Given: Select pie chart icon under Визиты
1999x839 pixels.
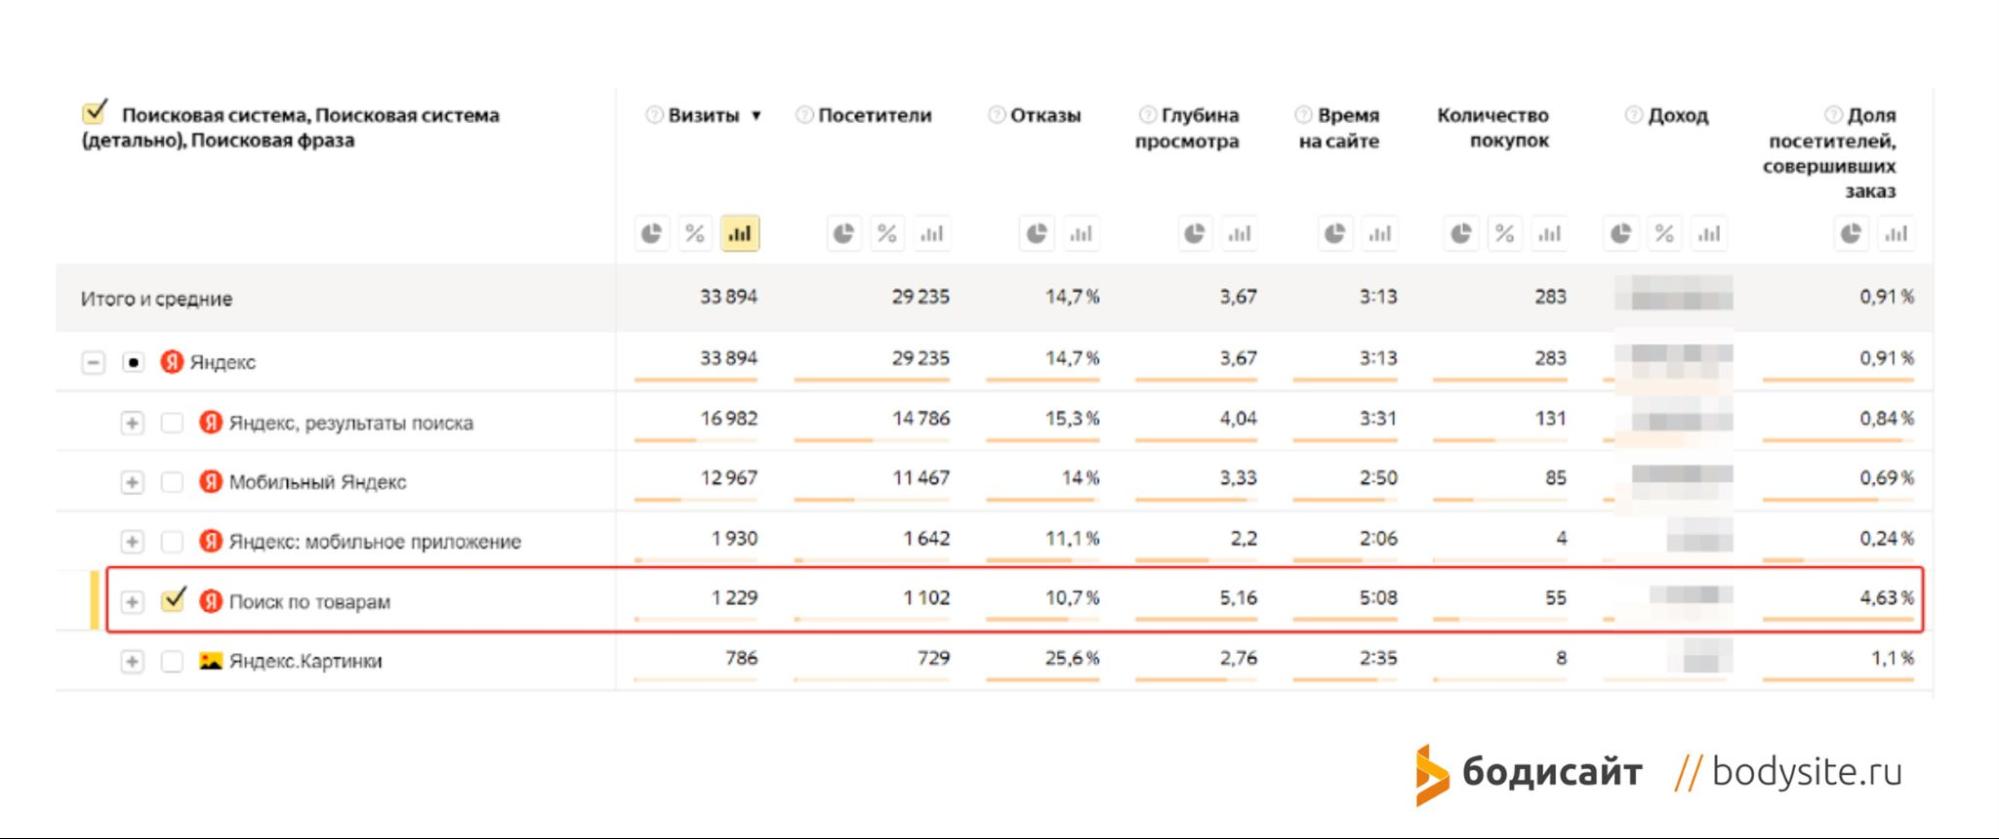Looking at the screenshot, I should pyautogui.click(x=651, y=234).
